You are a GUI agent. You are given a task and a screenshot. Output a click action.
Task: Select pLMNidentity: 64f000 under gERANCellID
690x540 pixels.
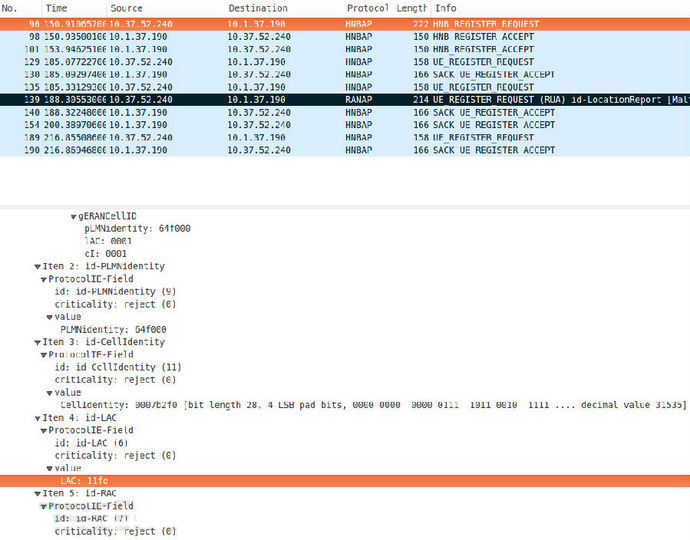[137, 229]
